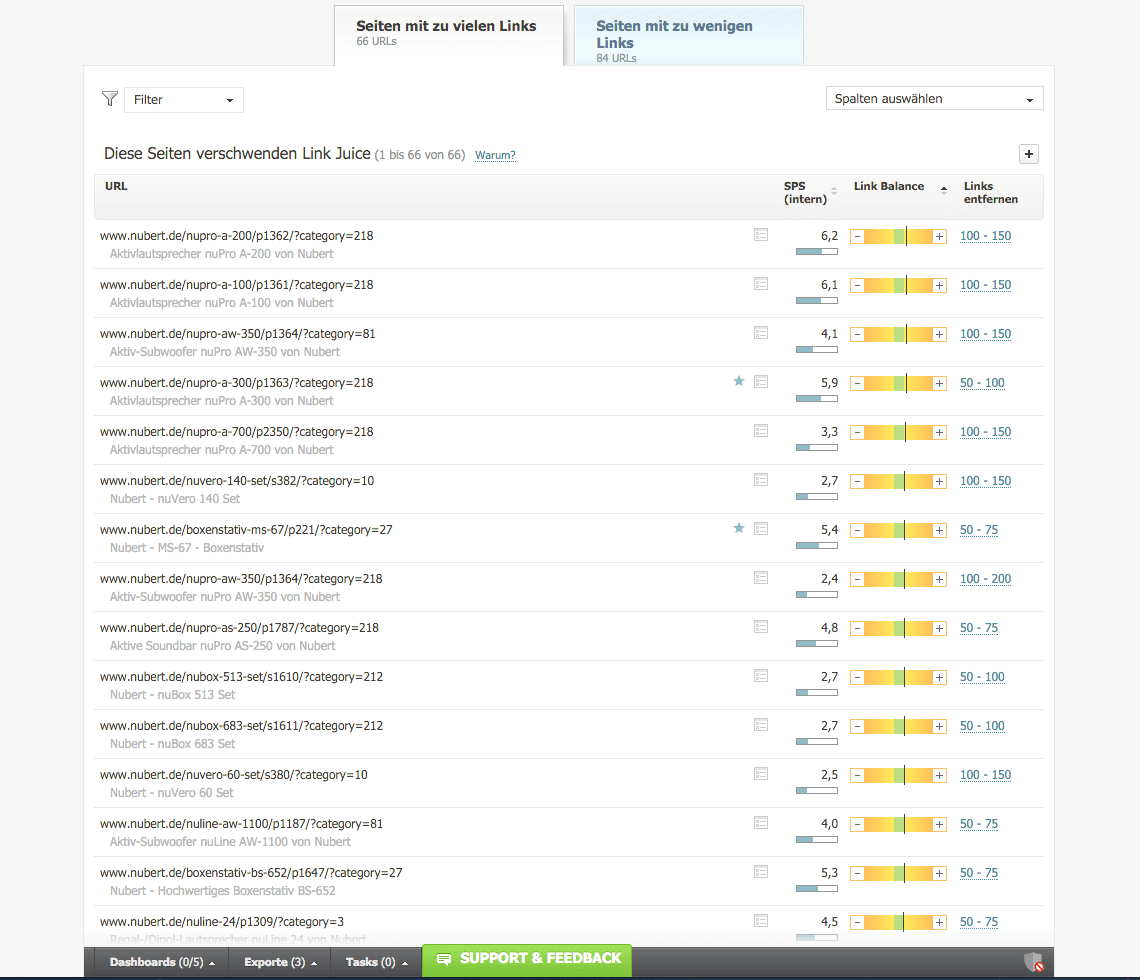Image resolution: width=1140 pixels, height=980 pixels.
Task: Open details icon for nupro-a-100 row
Action: [760, 284]
